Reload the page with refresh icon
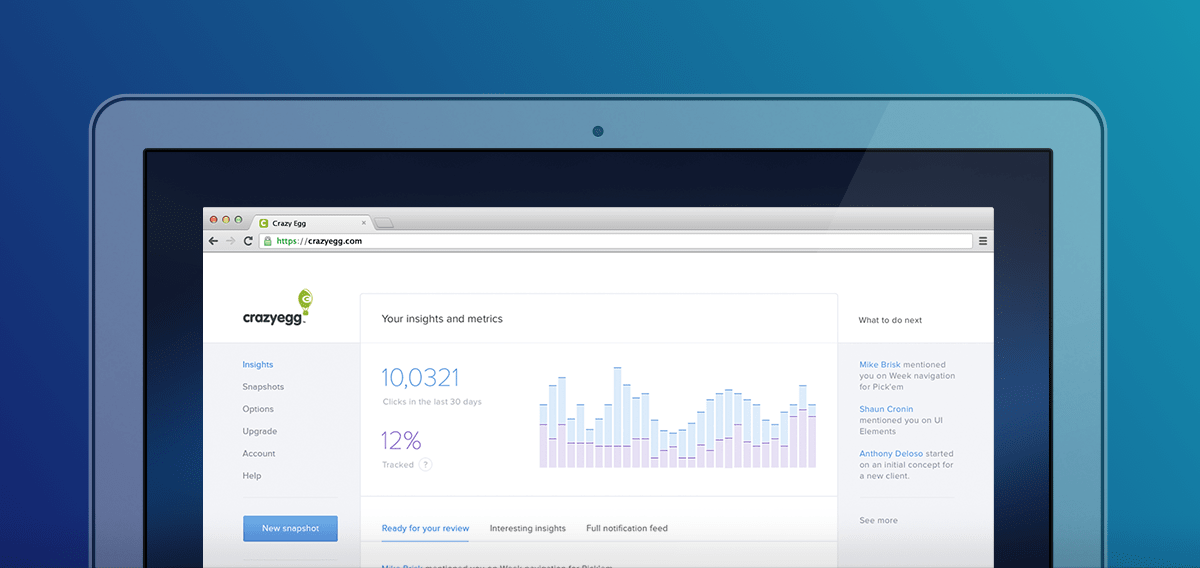 pos(248,241)
